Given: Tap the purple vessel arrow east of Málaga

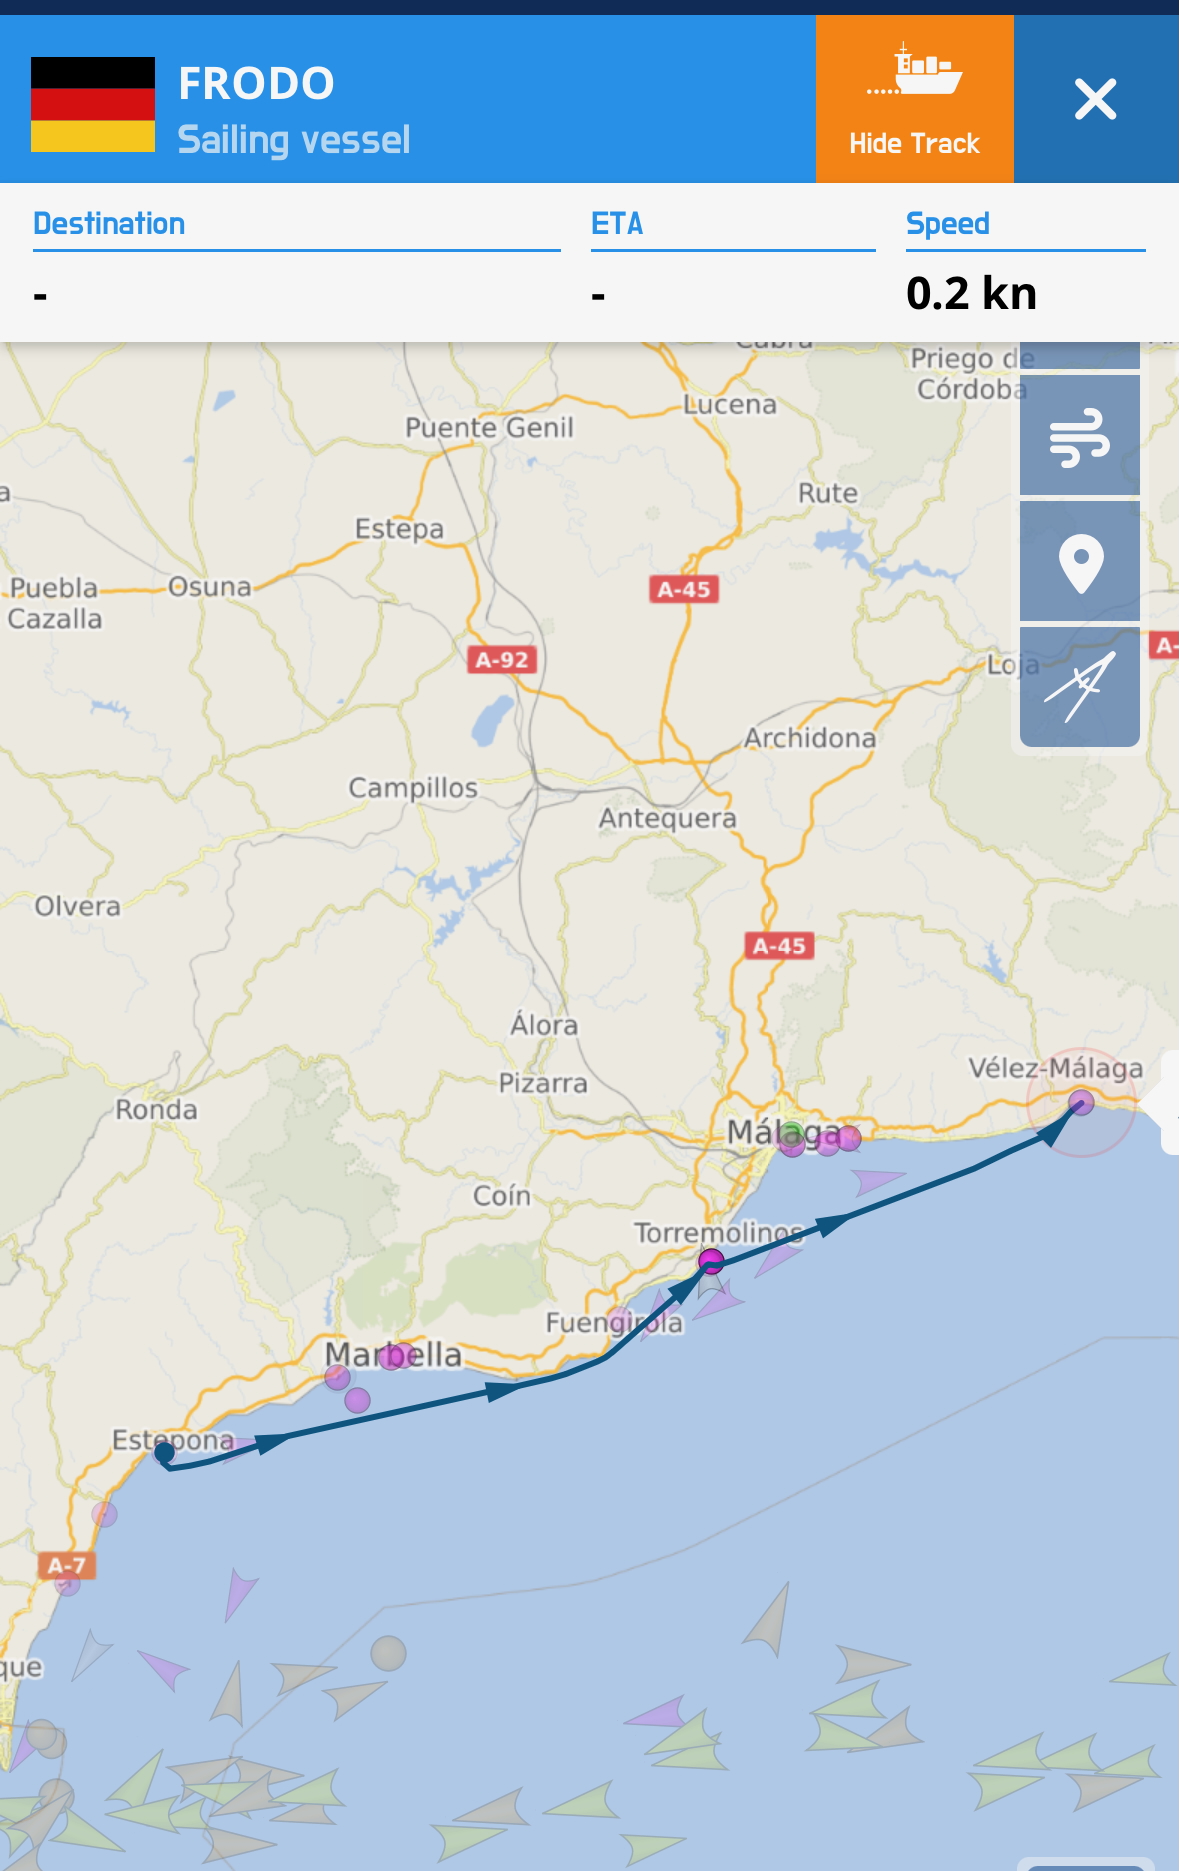Looking at the screenshot, I should tap(879, 1182).
